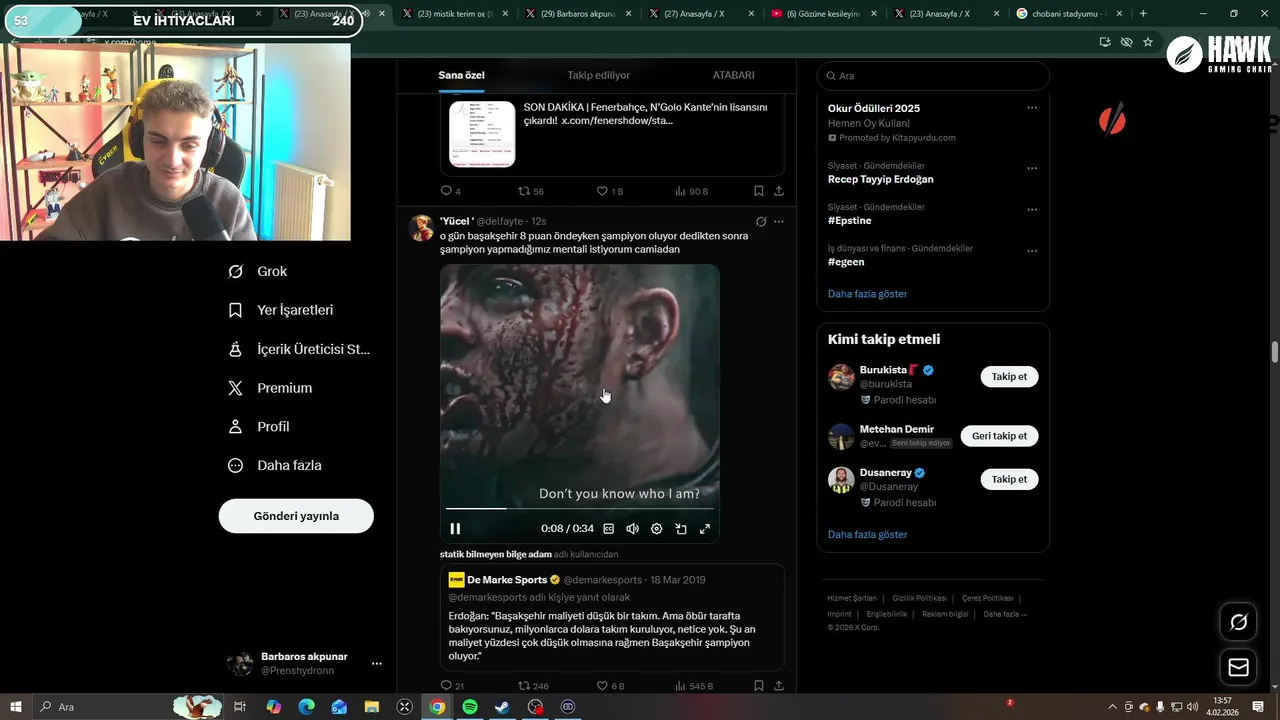Bookmark this page with star icon

click(x=1148, y=42)
